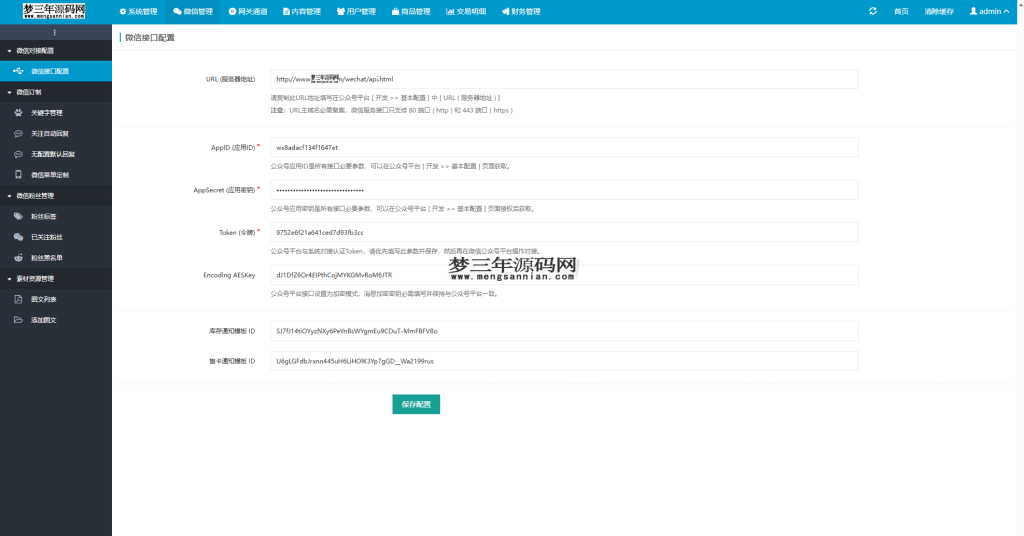Screen dimensions: 1024x536
Task: Open the 系统管理 top menu
Action: [x=138, y=12]
